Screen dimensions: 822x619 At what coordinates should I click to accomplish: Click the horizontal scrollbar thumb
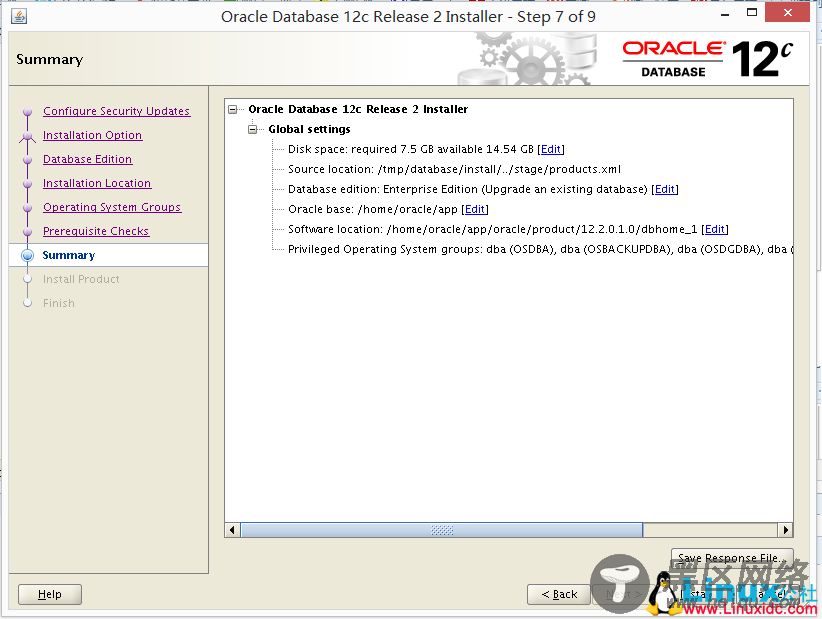pyautogui.click(x=441, y=530)
